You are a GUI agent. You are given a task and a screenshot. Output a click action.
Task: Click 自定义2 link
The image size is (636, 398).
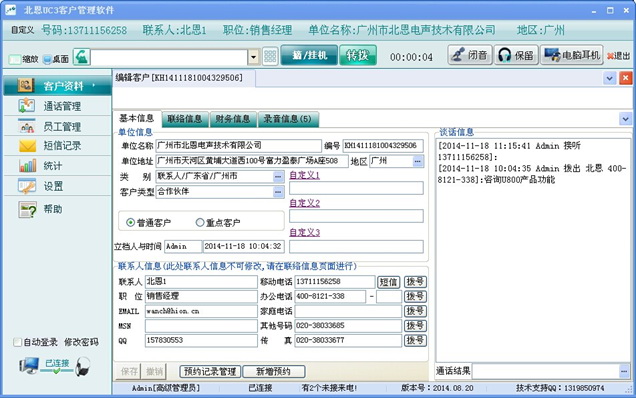point(305,203)
